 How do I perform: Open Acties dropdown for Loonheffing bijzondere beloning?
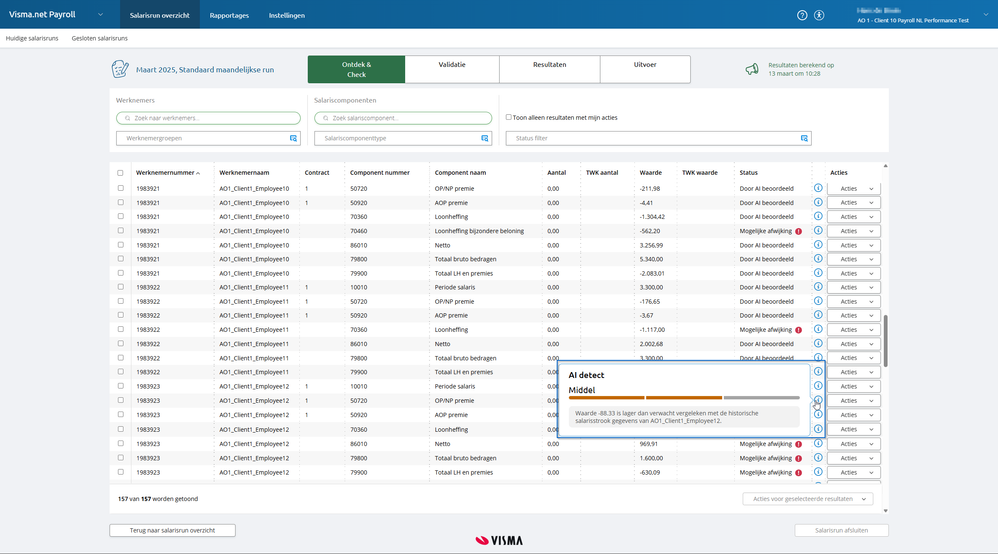tap(854, 231)
